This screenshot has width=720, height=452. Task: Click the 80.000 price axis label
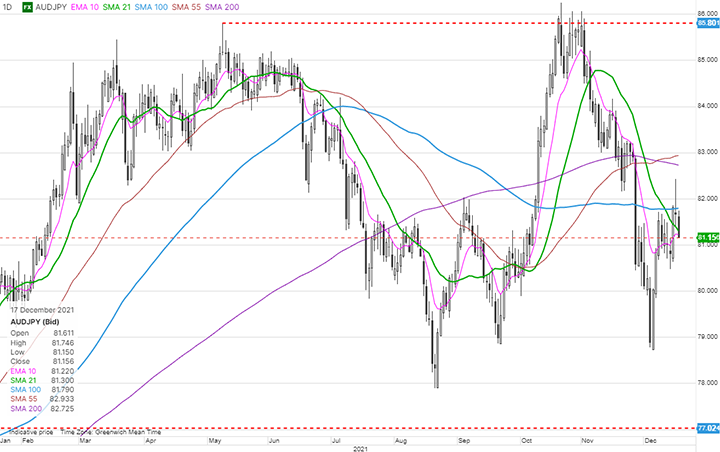707,290
